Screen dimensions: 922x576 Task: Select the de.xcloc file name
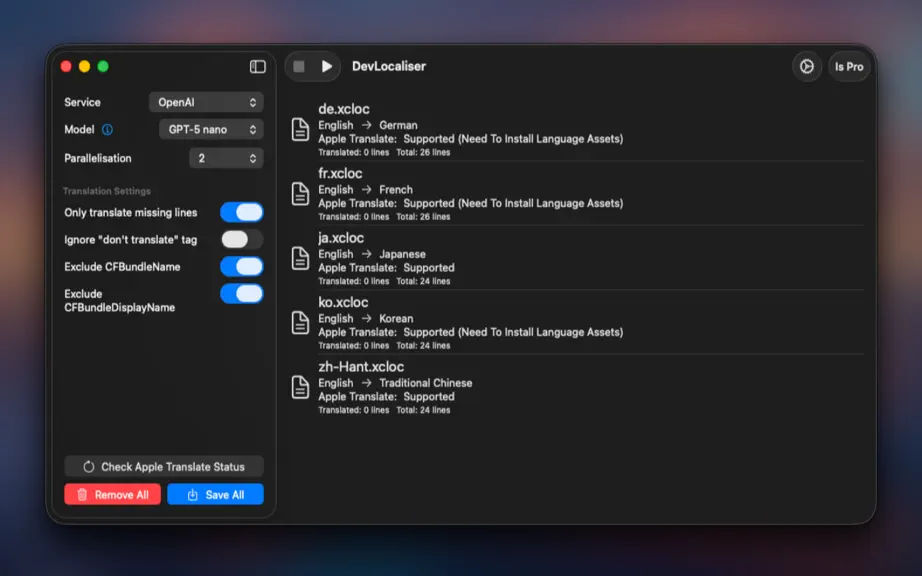tap(344, 109)
